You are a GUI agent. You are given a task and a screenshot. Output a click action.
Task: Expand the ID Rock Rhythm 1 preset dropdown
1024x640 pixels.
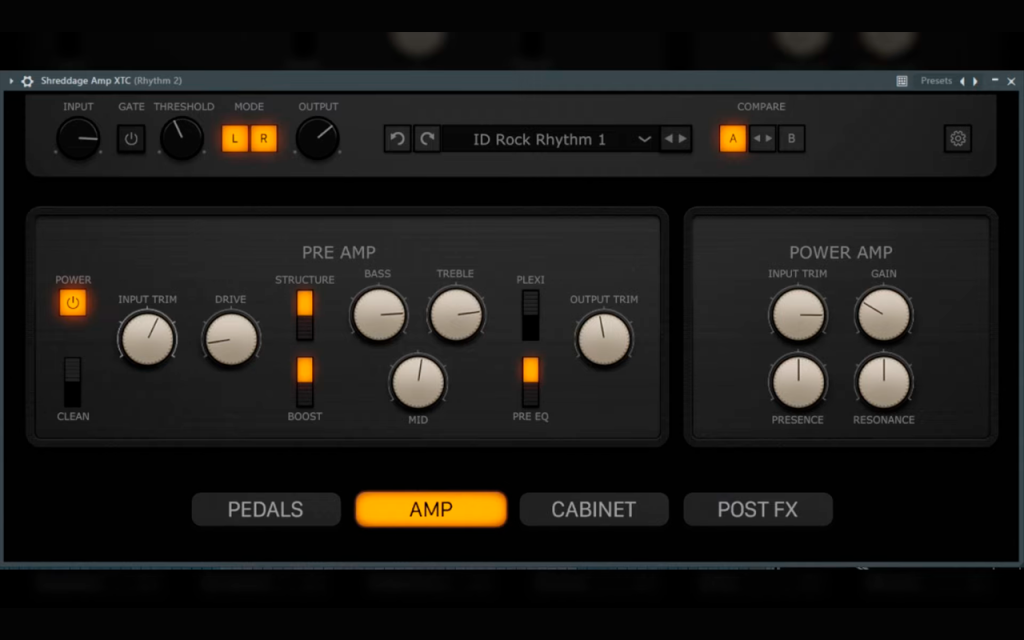pos(644,139)
